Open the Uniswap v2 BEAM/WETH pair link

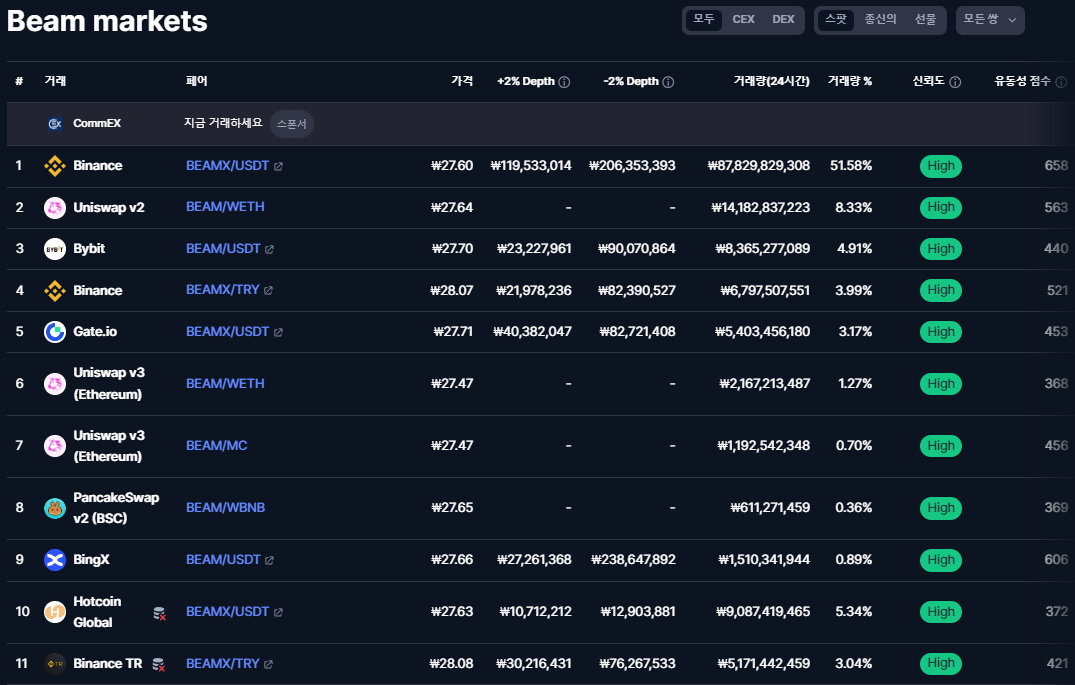(x=225, y=207)
